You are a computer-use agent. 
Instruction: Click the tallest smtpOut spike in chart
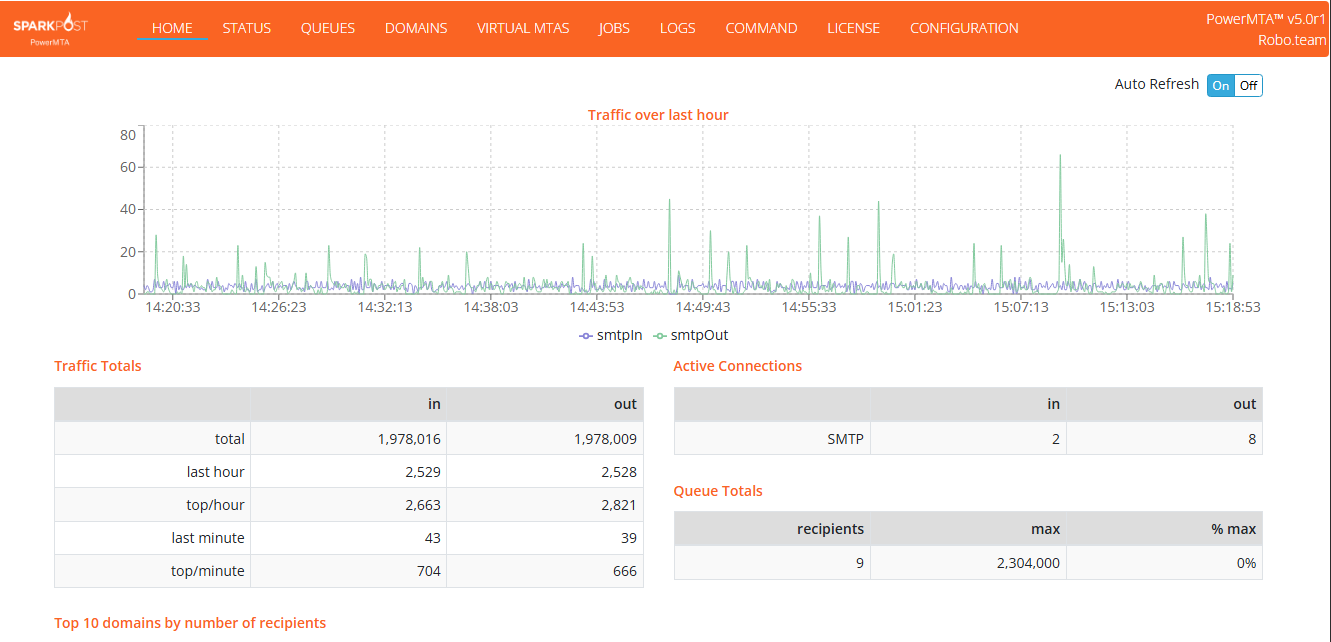click(x=1060, y=157)
